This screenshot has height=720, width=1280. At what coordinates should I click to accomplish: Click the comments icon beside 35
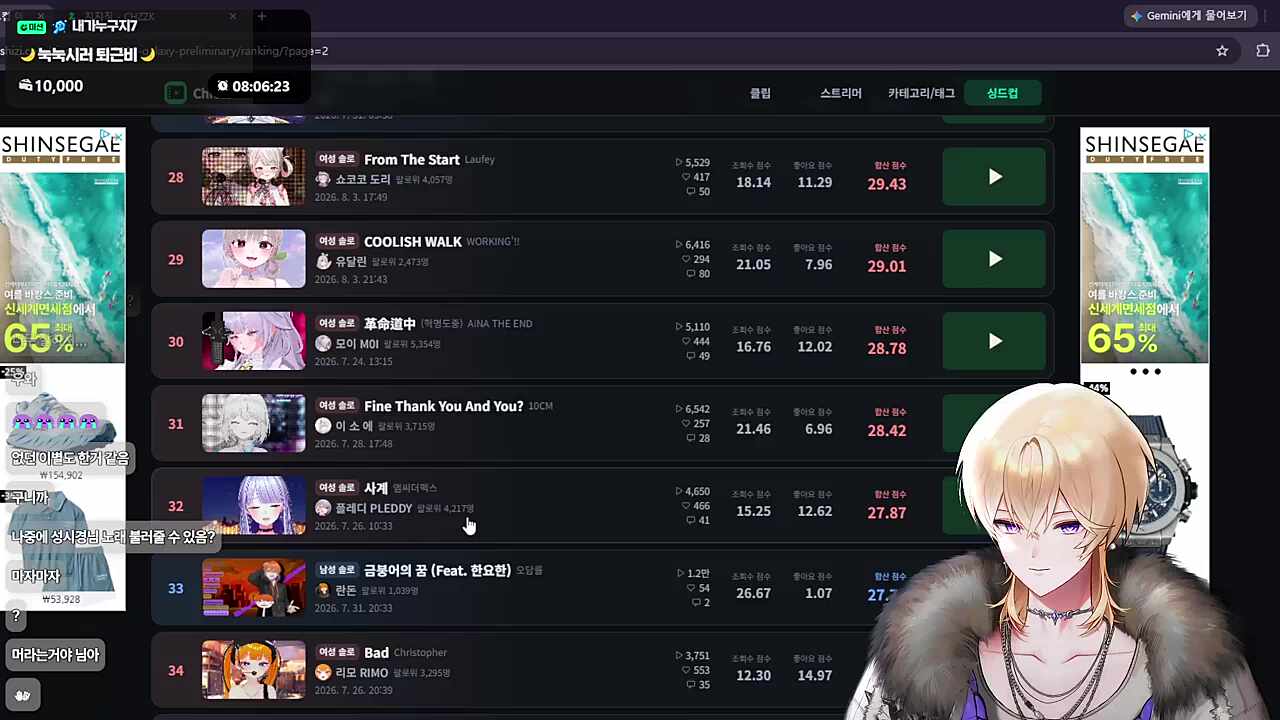pyautogui.click(x=691, y=685)
